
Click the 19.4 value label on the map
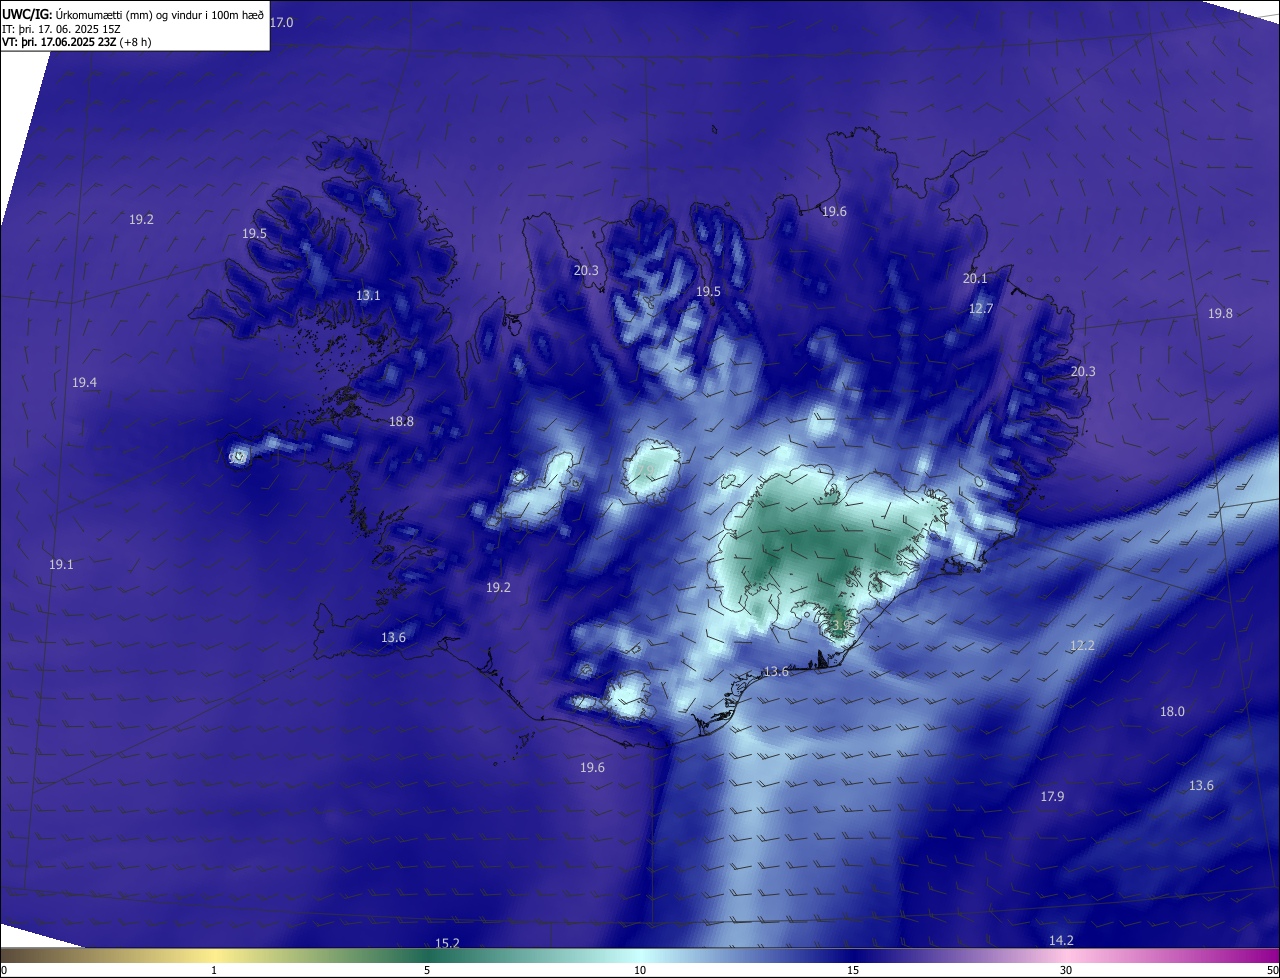[x=84, y=383]
